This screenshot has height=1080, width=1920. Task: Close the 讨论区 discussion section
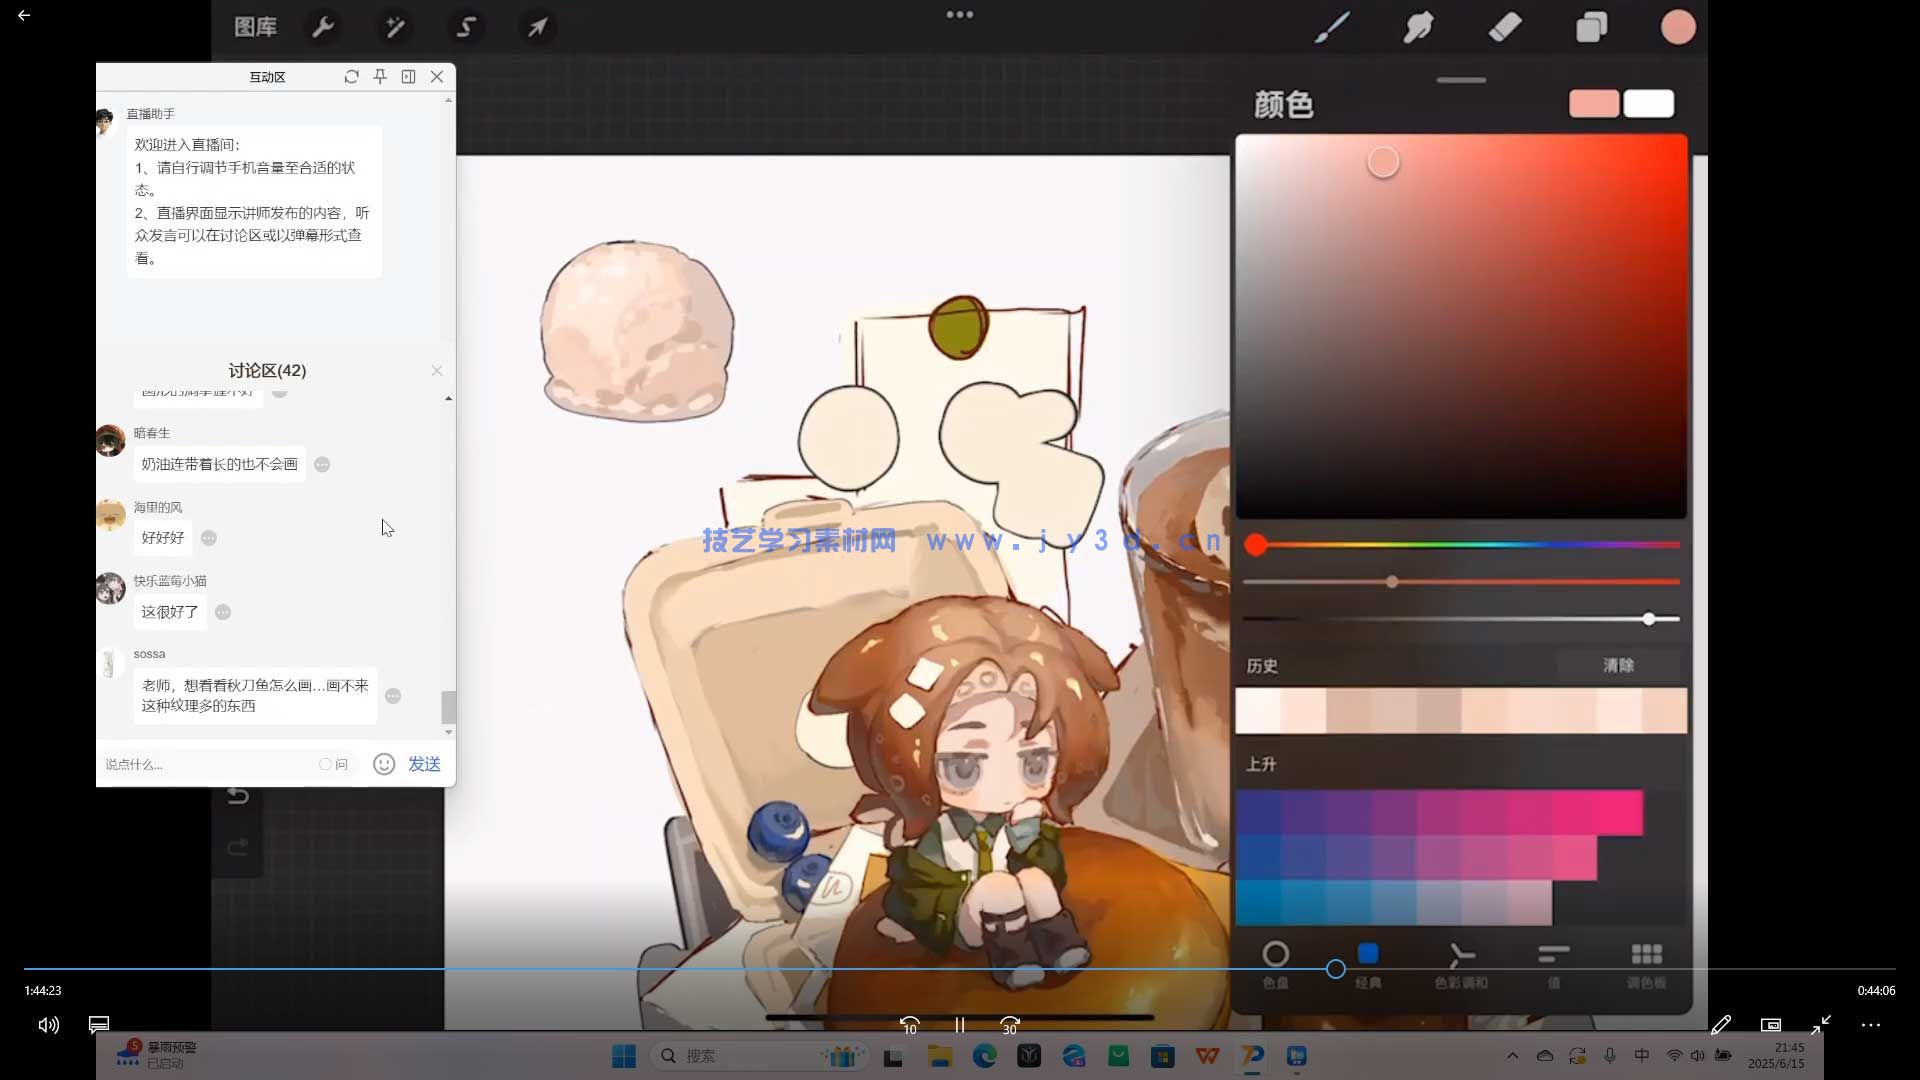click(x=437, y=371)
